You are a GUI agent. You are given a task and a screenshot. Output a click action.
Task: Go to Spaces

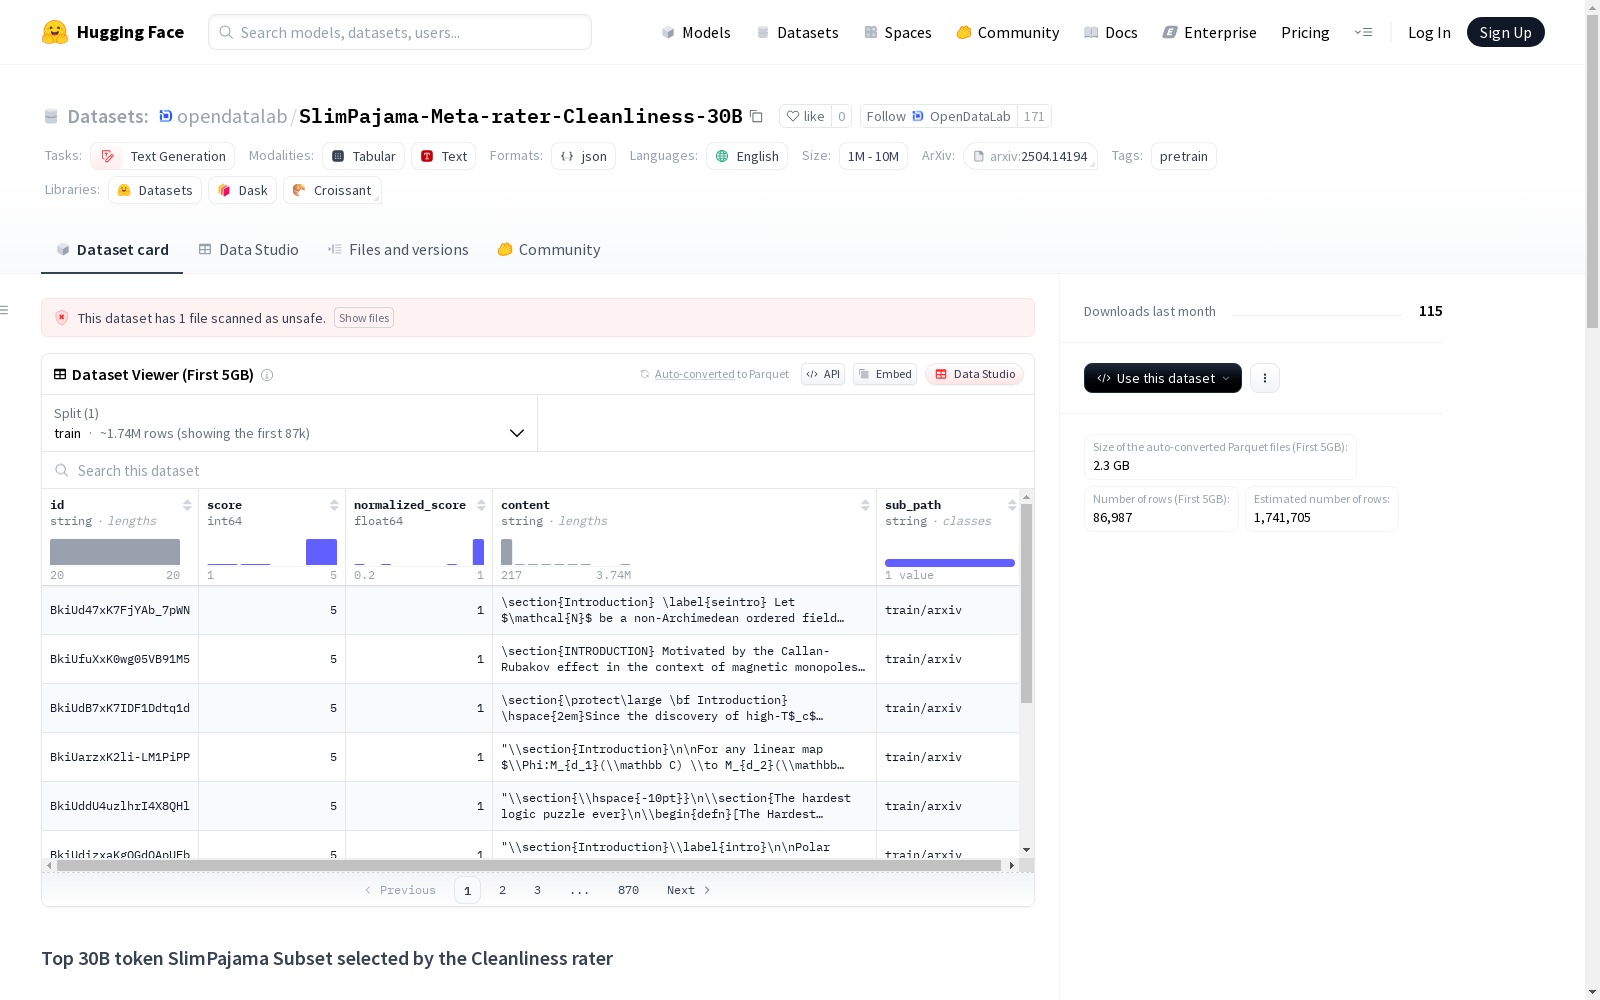click(898, 32)
